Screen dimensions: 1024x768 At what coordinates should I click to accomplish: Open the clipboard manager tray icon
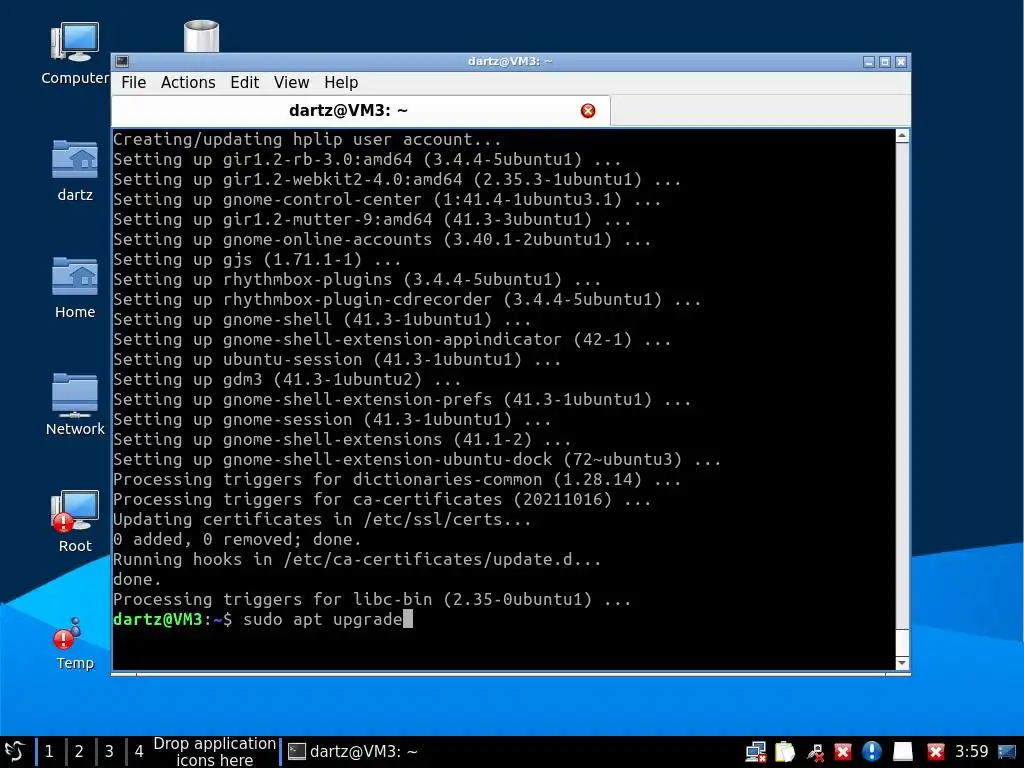click(784, 752)
